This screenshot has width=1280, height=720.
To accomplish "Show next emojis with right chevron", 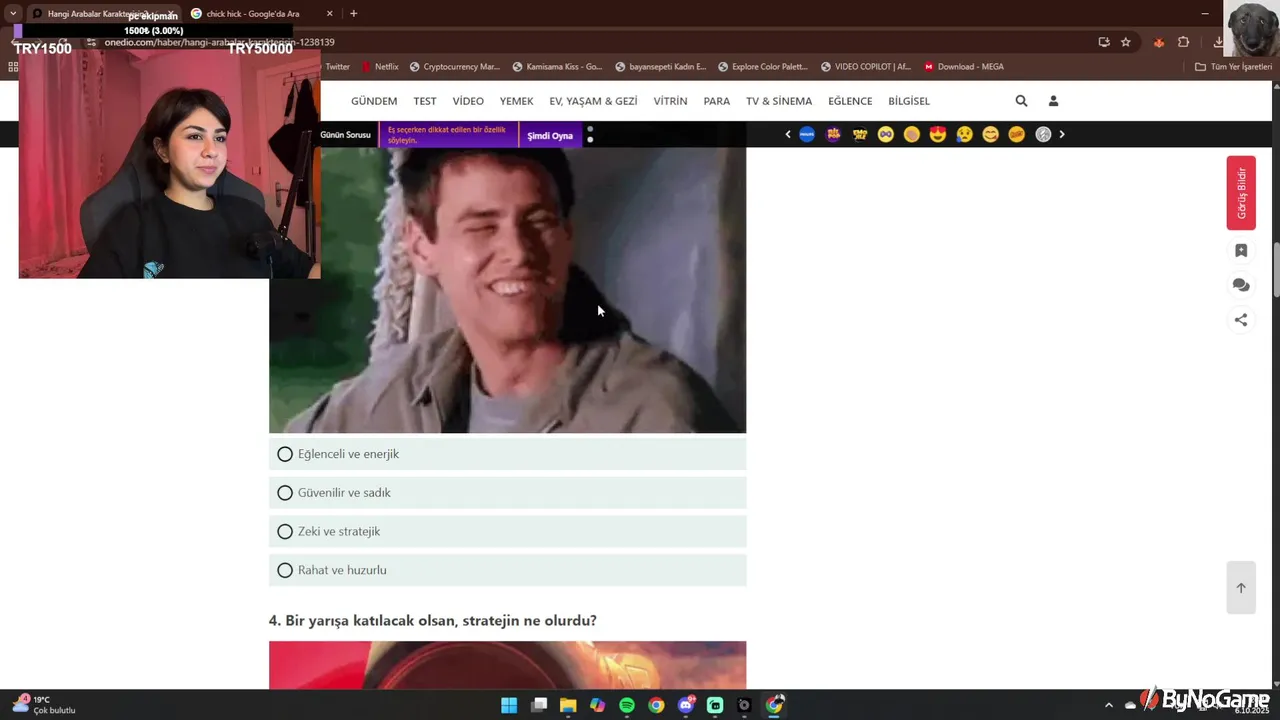I will click(x=1062, y=134).
